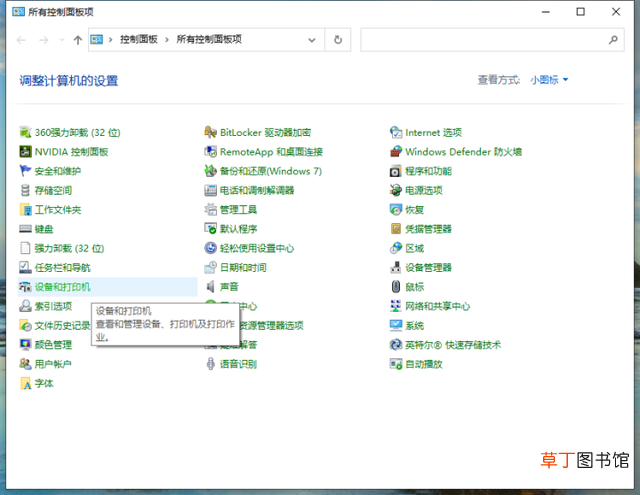The width and height of the screenshot is (640, 495).
Task: Expand chevron before 控制面板 in breadcrumb
Action: tap(110, 40)
